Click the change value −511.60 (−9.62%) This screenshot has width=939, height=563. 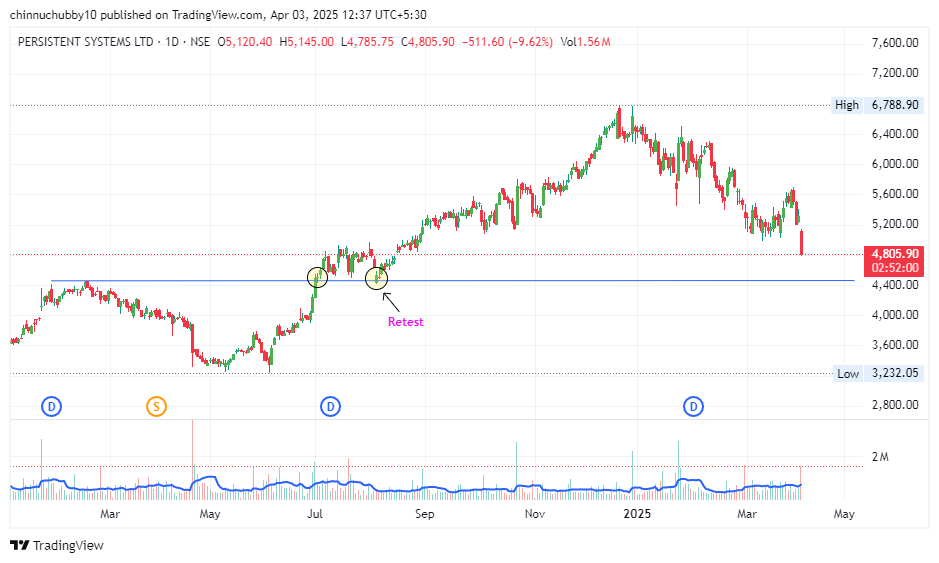[507, 42]
